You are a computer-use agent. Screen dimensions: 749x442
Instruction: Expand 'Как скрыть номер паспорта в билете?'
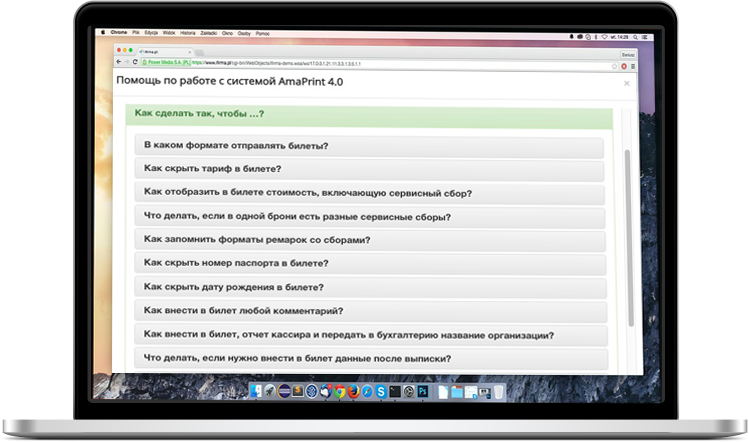pyautogui.click(x=370, y=263)
